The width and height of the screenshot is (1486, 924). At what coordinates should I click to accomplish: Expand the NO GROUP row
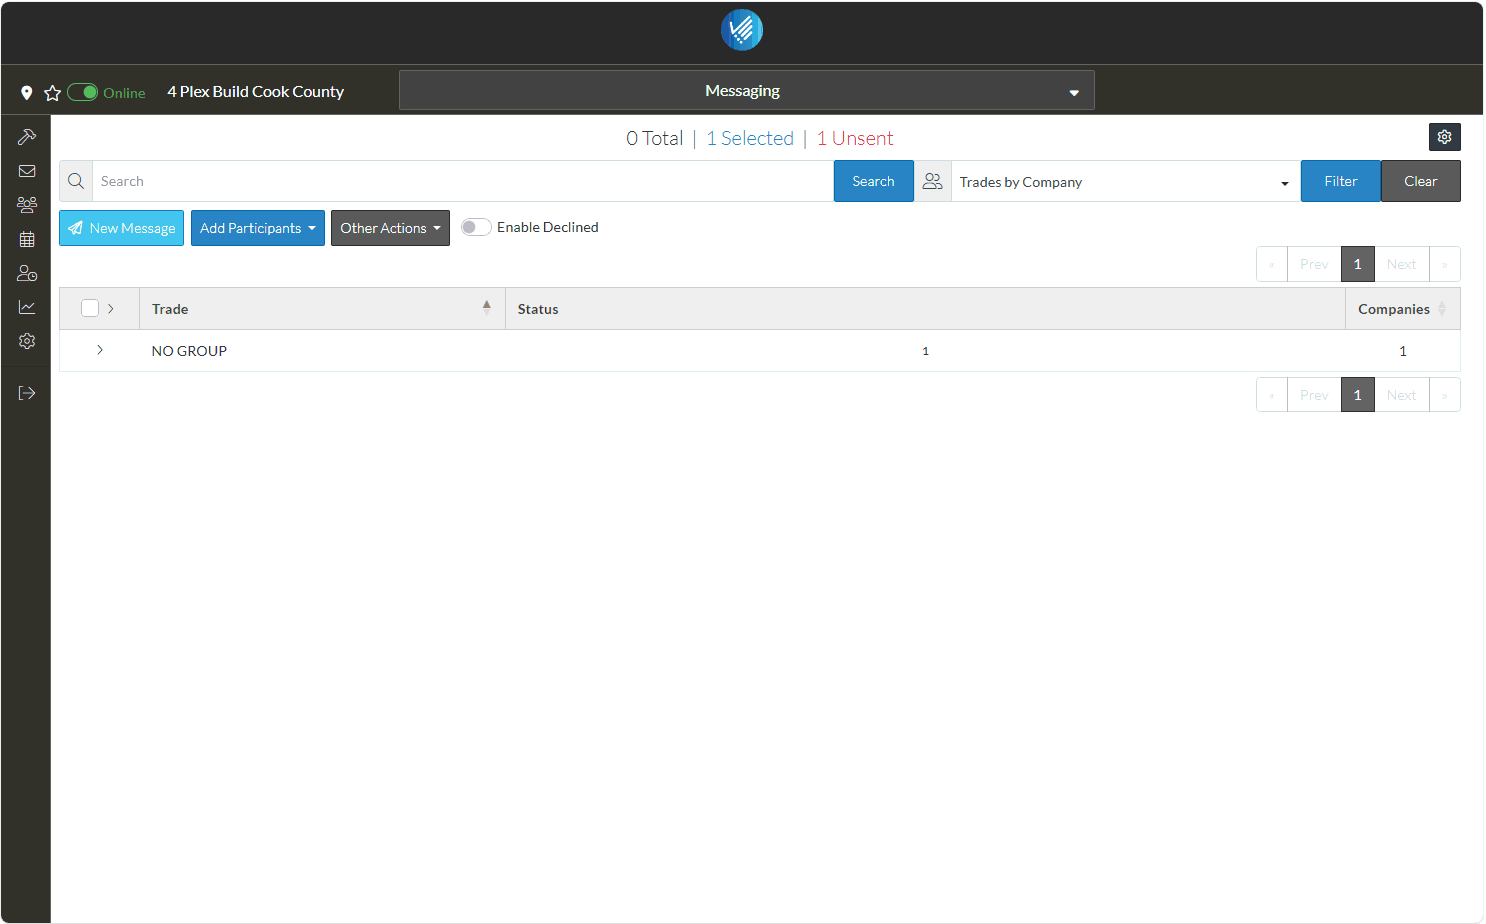click(x=100, y=350)
